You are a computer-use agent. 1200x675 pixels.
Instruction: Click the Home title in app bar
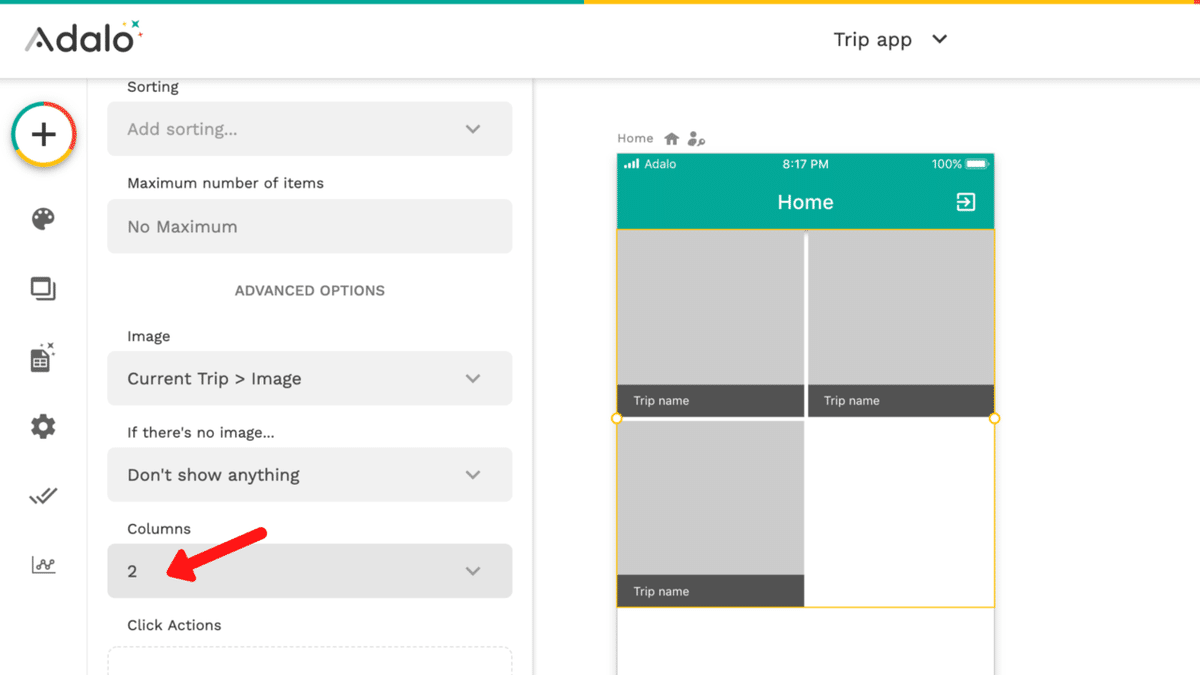[x=805, y=202]
